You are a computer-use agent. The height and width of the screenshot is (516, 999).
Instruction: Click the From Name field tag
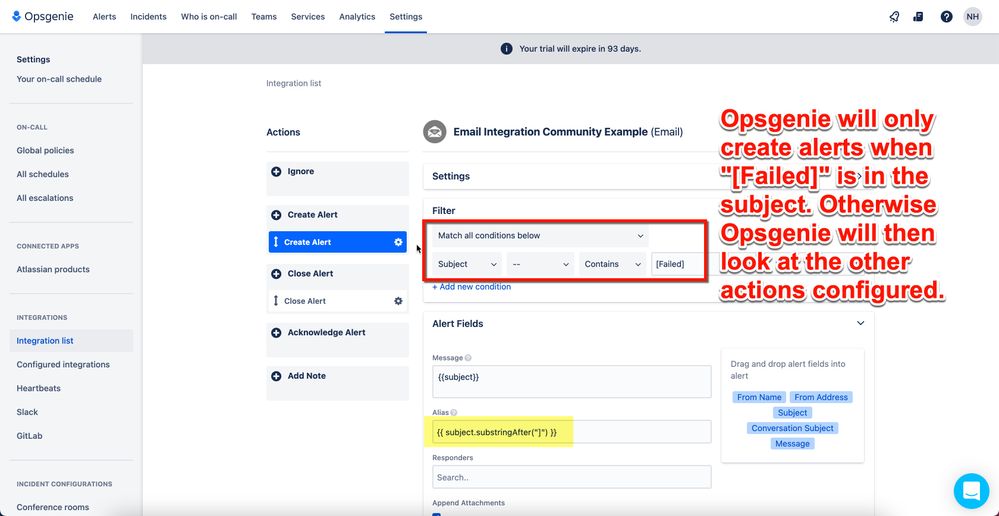click(759, 397)
